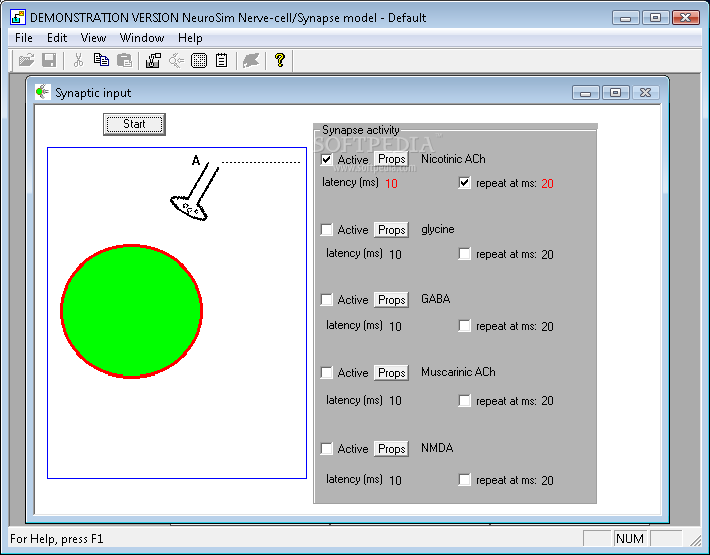Viewport: 710px width, 555px height.
Task: Click the Start button
Action: (x=134, y=124)
